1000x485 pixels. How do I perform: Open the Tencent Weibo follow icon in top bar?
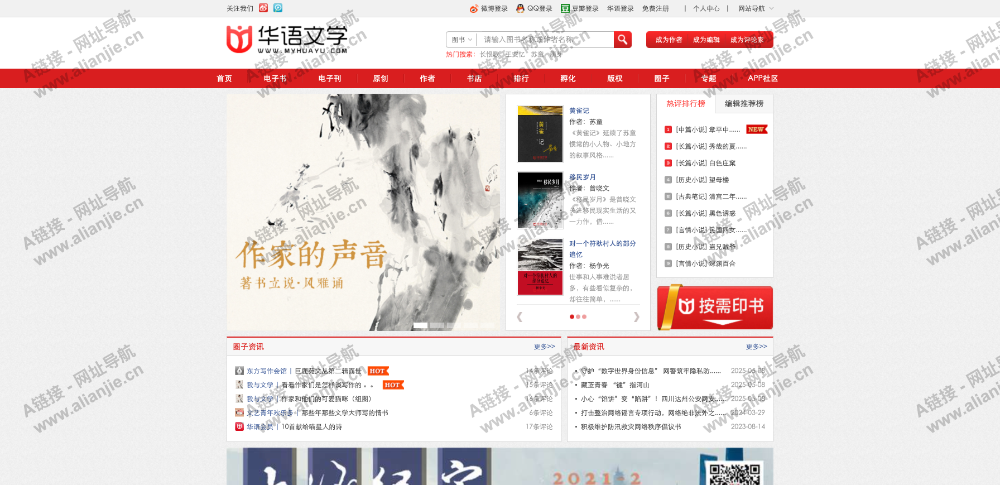pyautogui.click(x=277, y=8)
